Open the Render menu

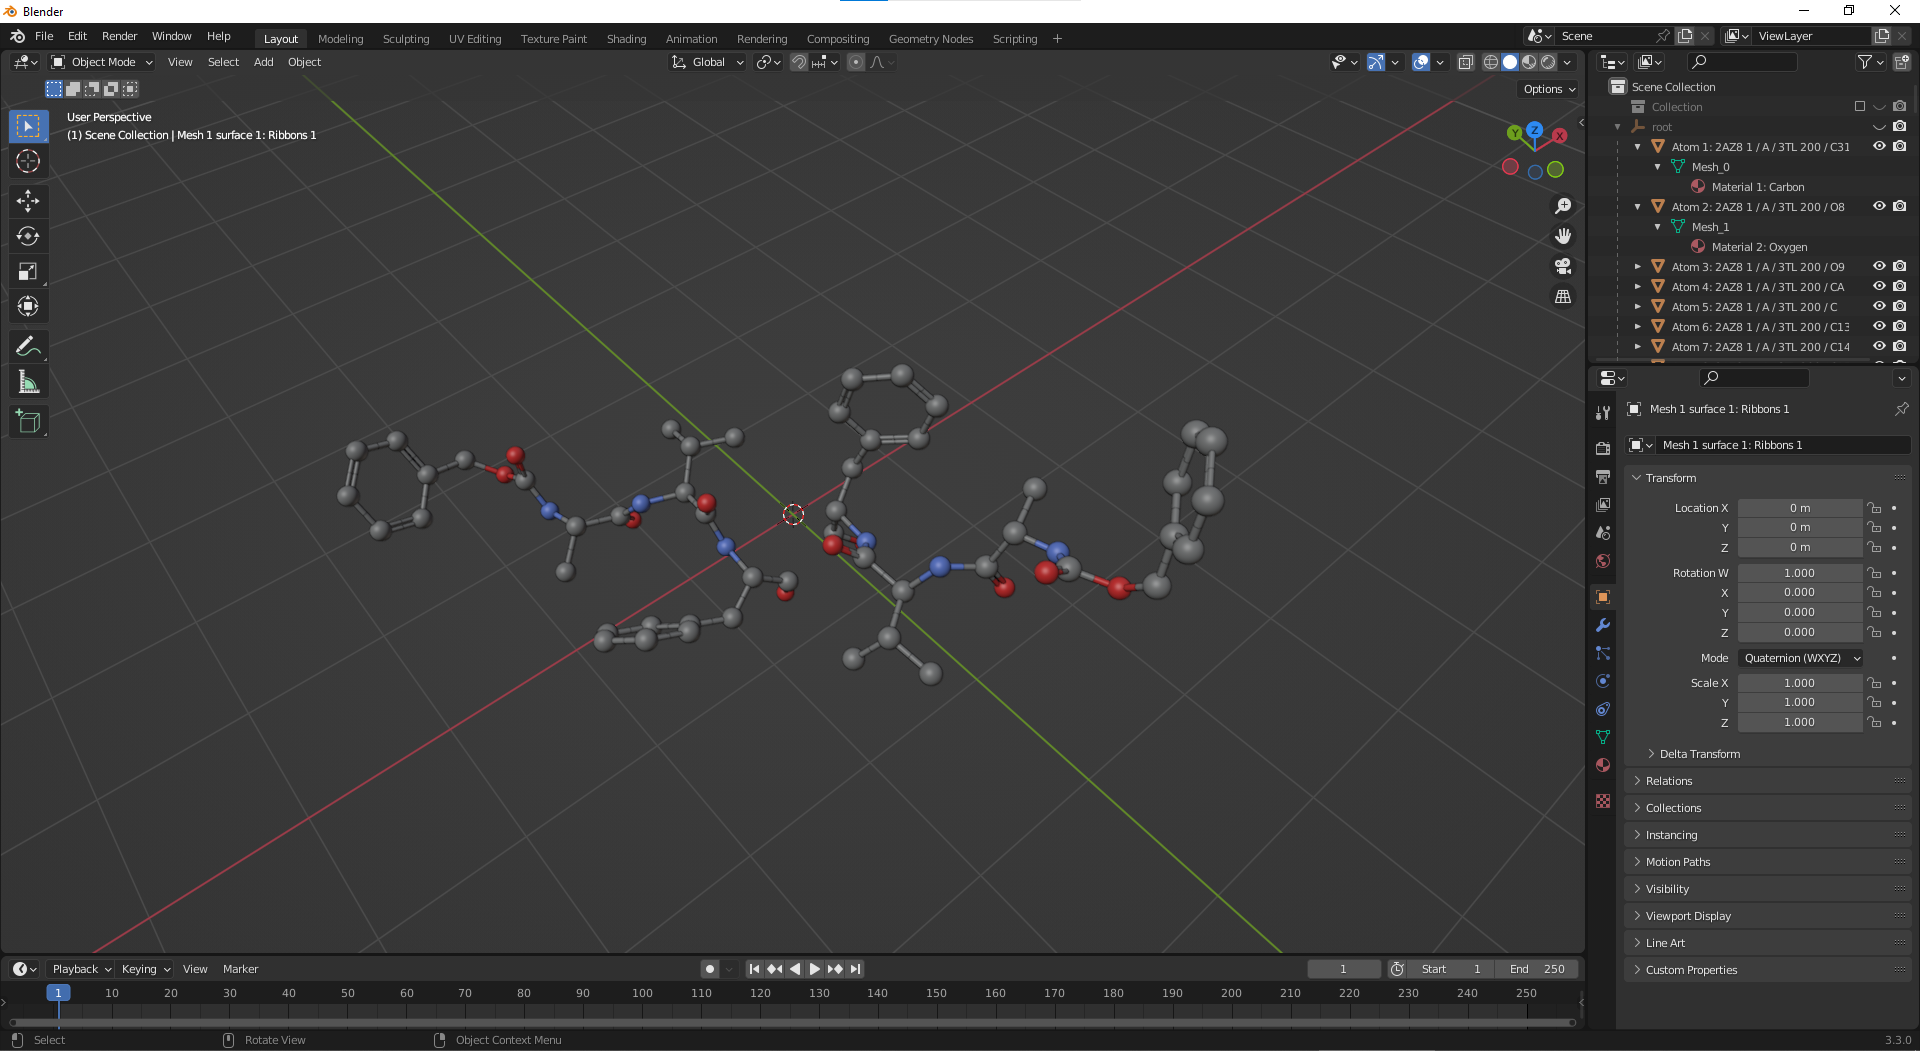(x=119, y=36)
